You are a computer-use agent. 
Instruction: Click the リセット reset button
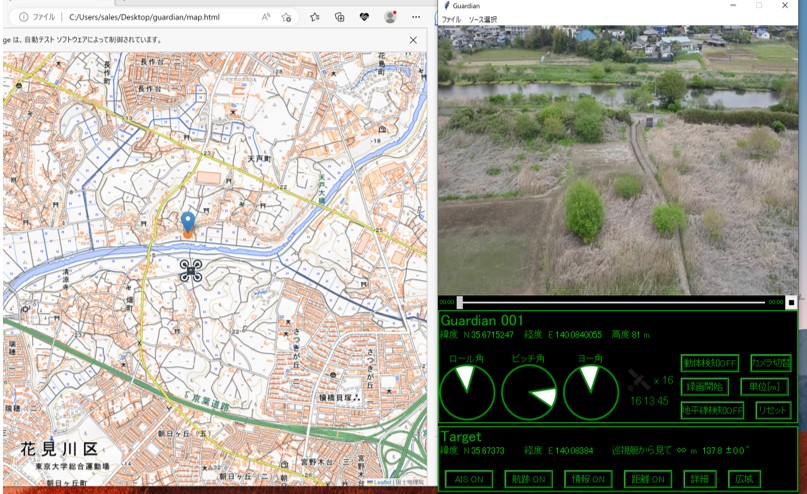click(773, 410)
